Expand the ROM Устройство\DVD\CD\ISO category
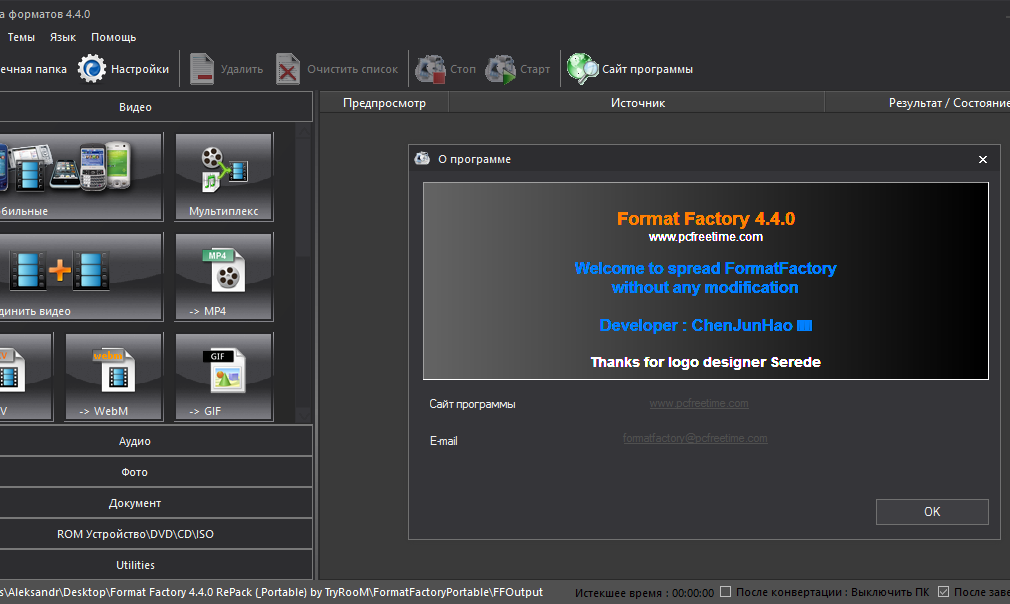Screen dimensions: 1010x604 [x=156, y=534]
